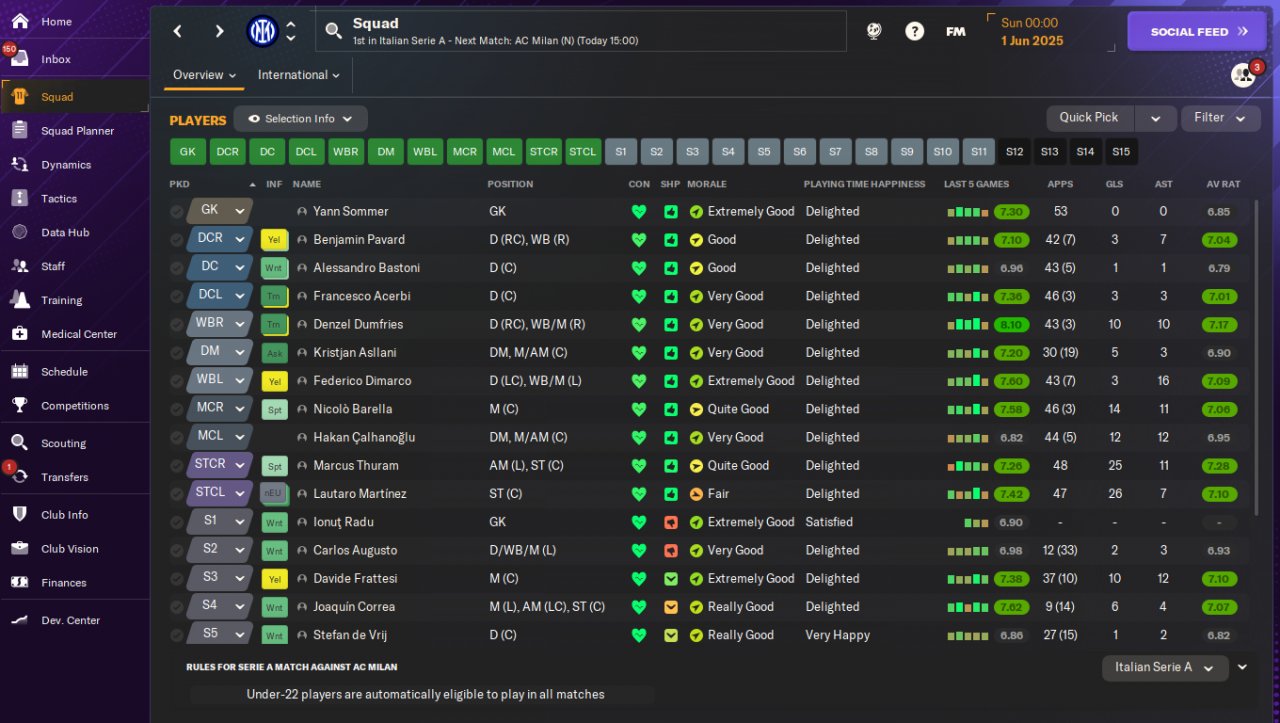This screenshot has height=723, width=1280.
Task: Go forward with the right arrow
Action: tap(219, 31)
